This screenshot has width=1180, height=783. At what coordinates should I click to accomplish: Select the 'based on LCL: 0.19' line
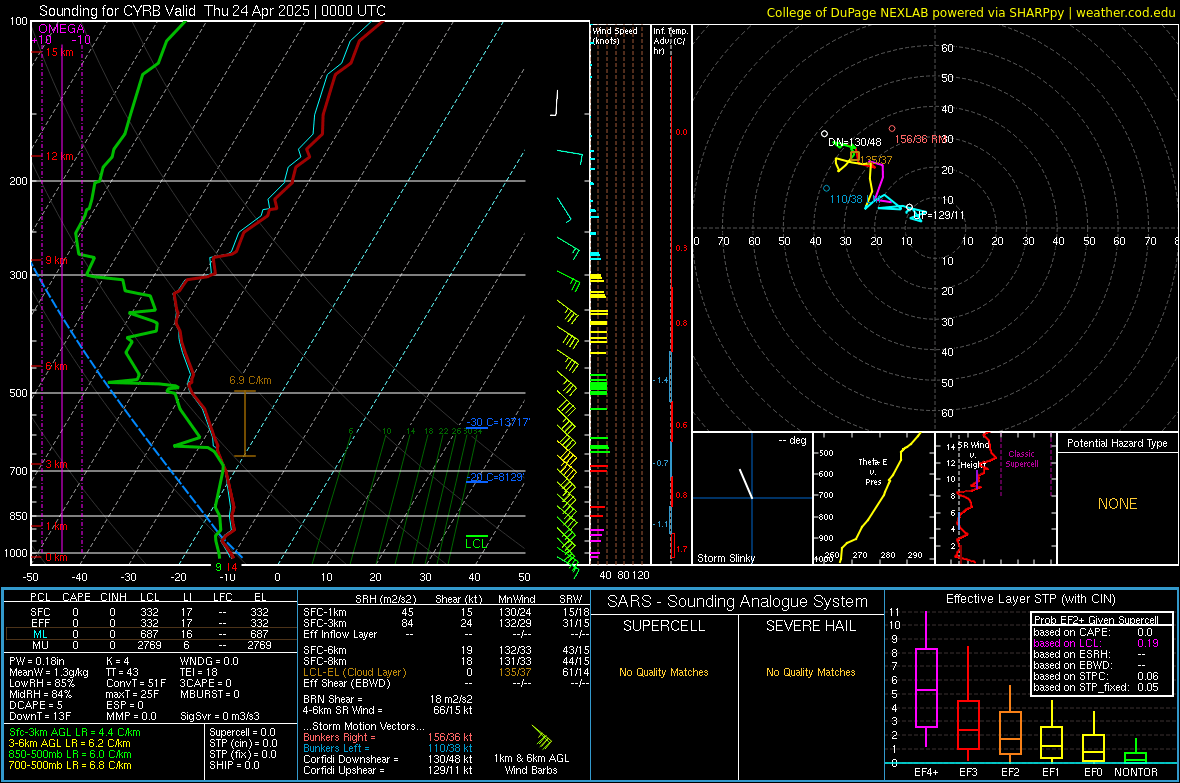point(1096,644)
